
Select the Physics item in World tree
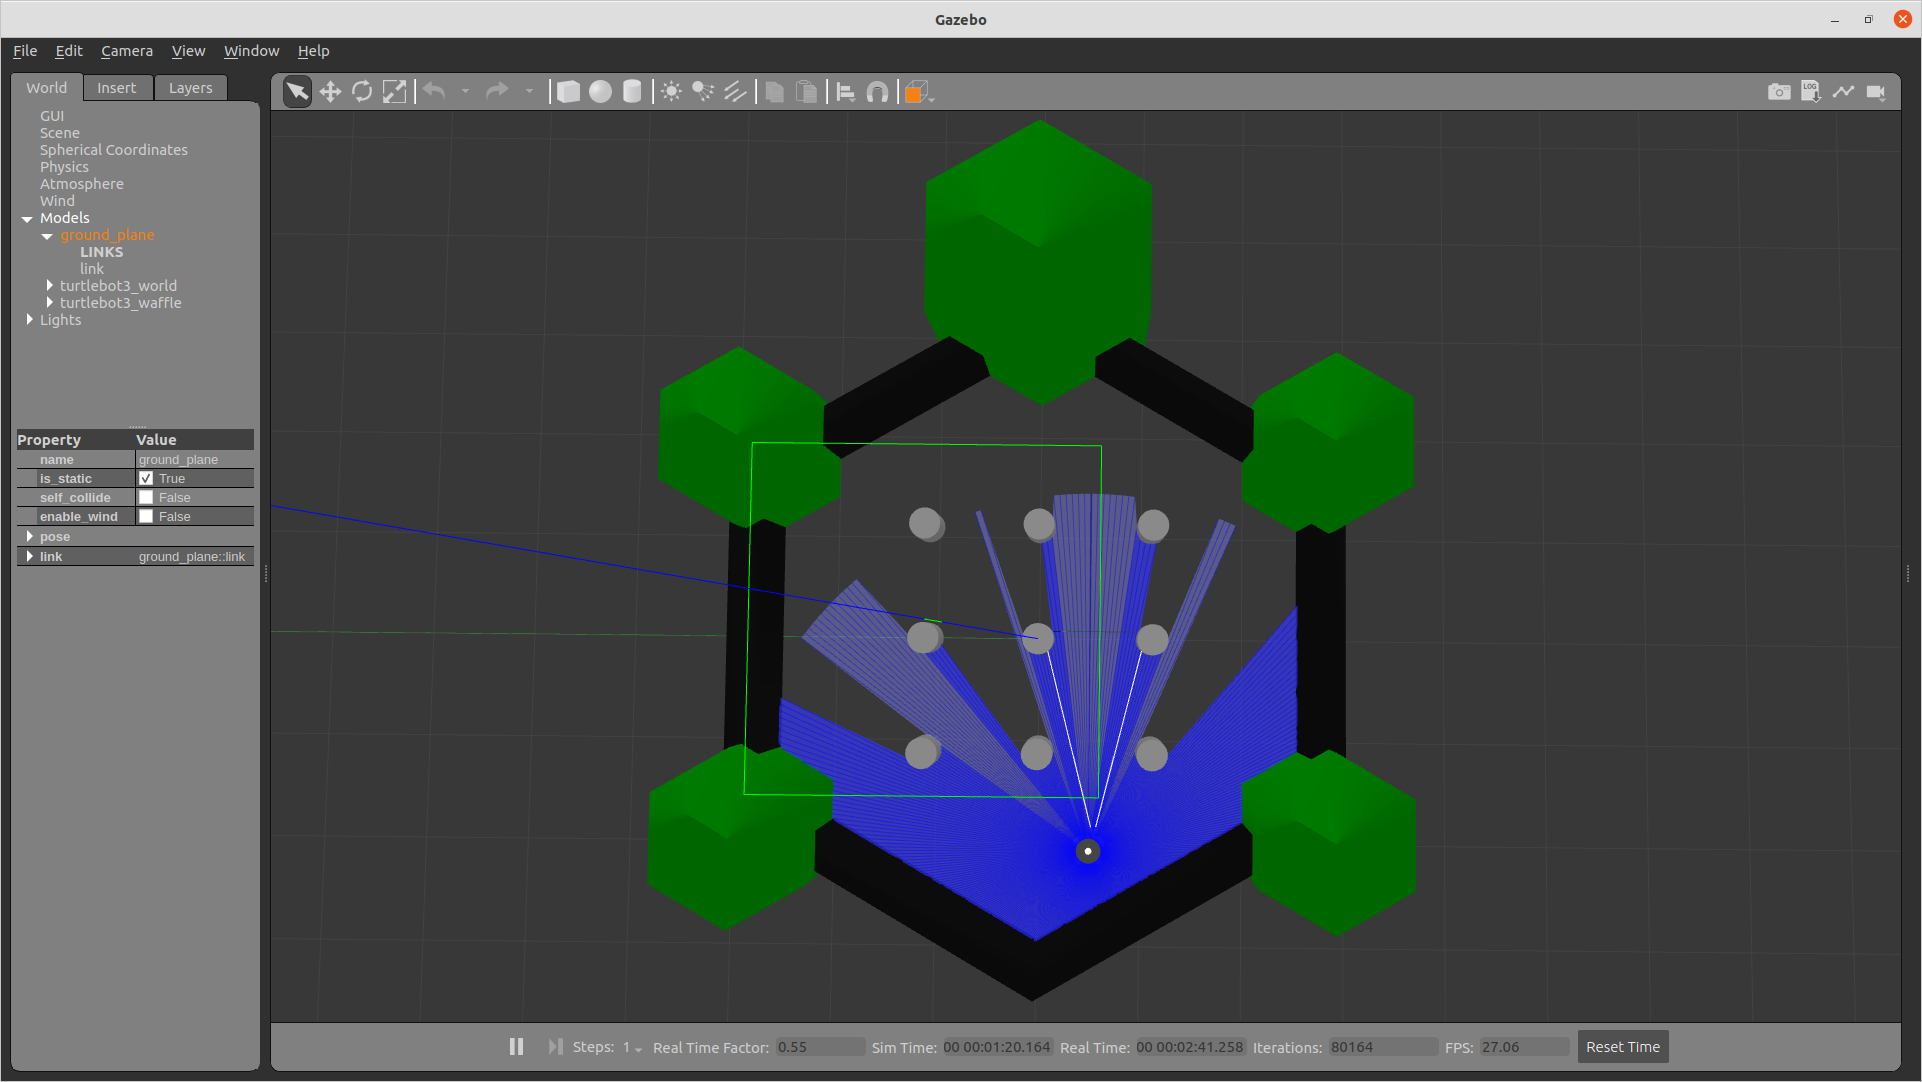(64, 167)
